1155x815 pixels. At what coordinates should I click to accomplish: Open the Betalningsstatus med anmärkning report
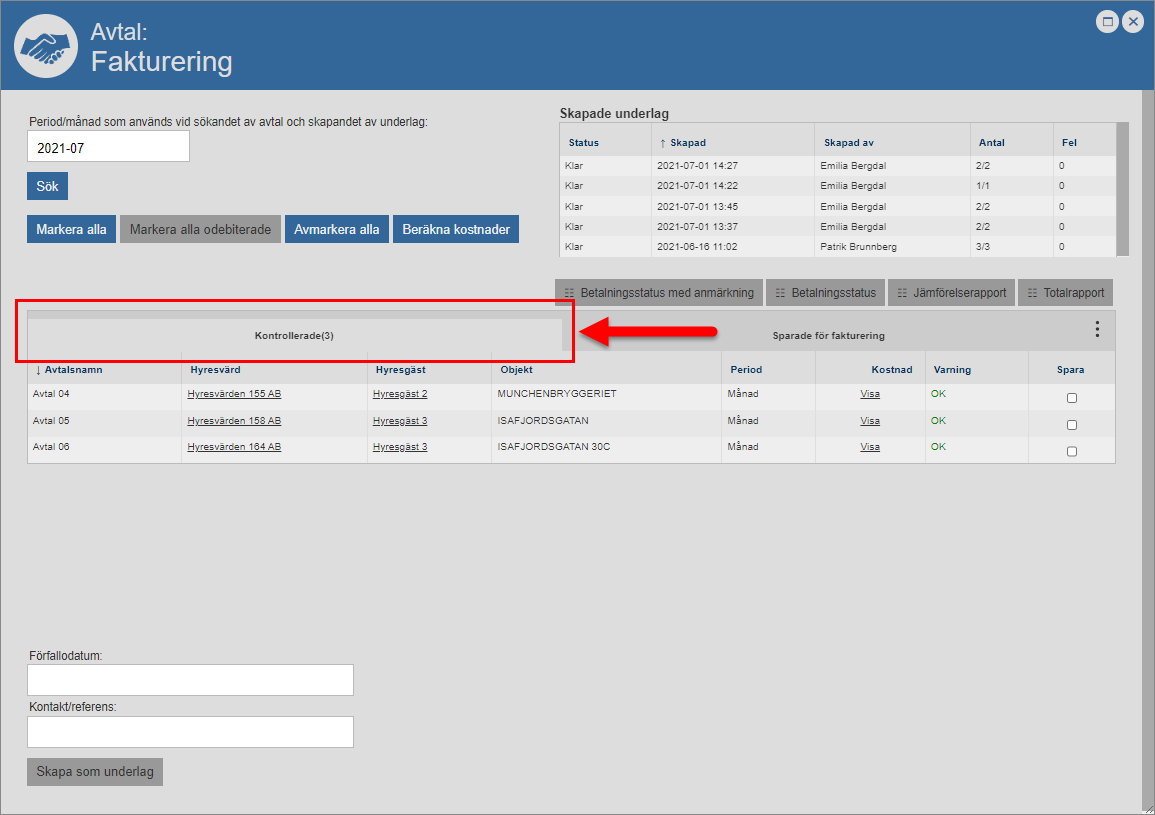coord(659,293)
